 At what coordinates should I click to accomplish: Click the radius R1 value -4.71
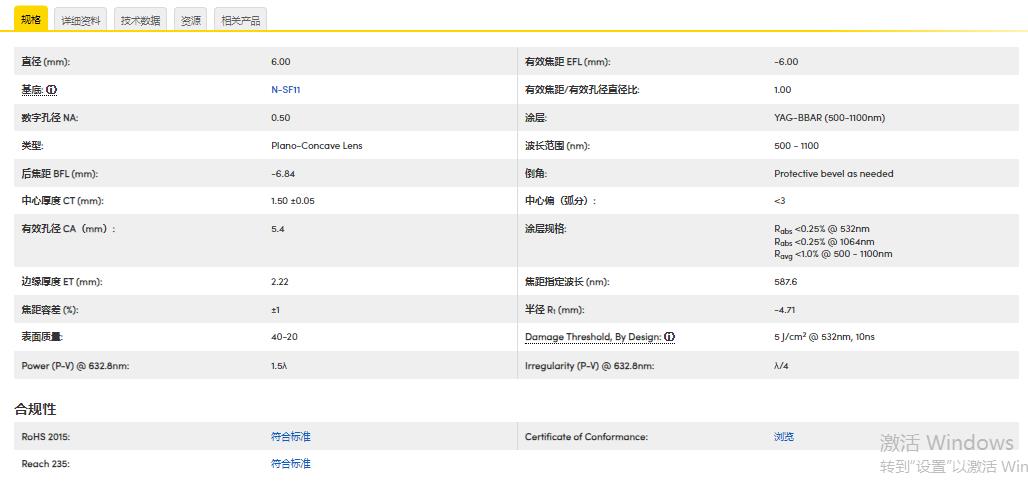point(785,310)
